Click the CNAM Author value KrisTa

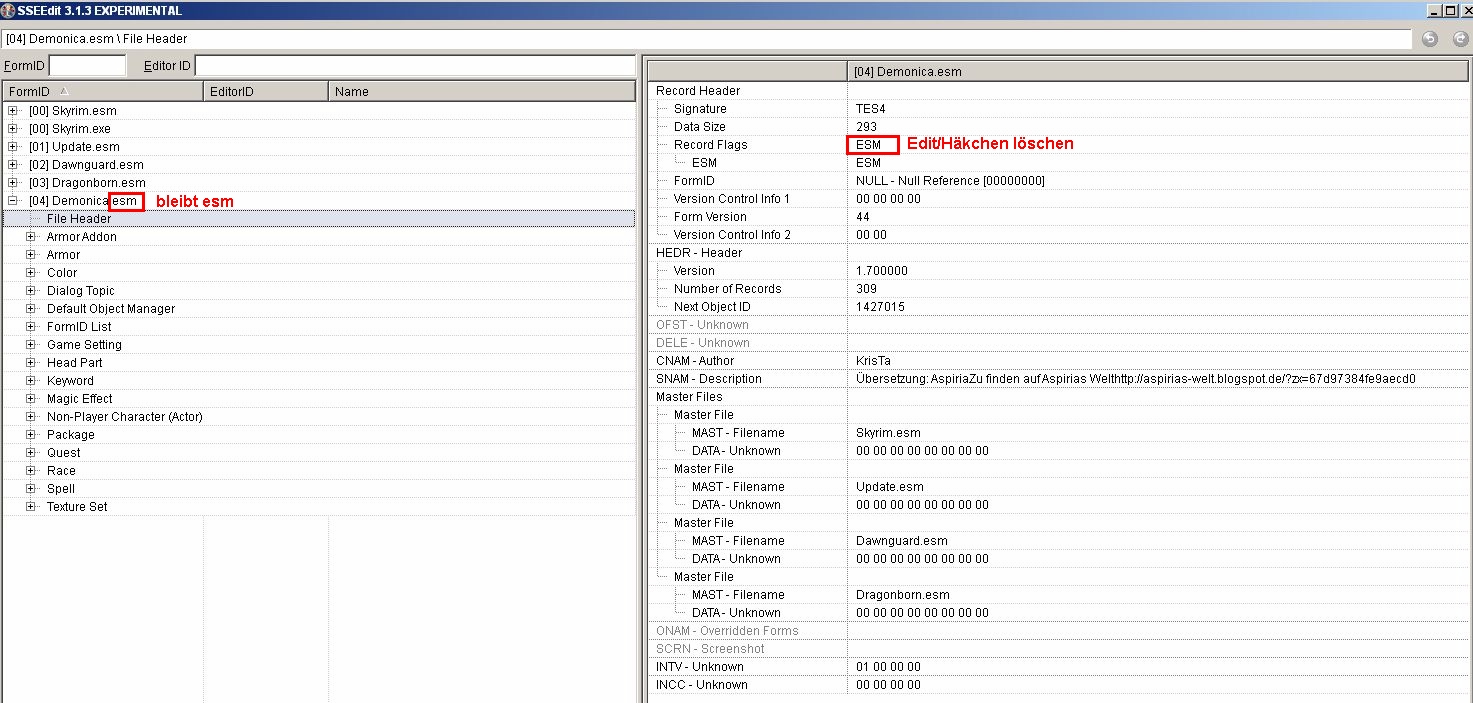click(x=873, y=361)
